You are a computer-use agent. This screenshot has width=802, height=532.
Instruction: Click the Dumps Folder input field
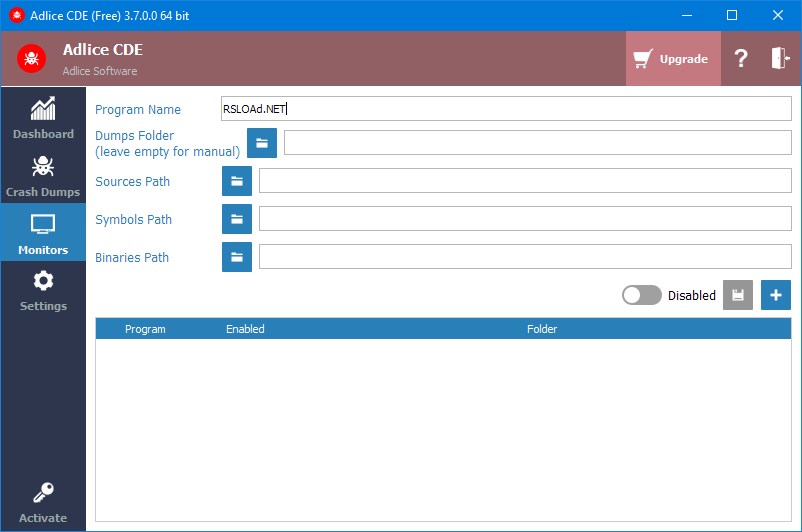[x=538, y=142]
